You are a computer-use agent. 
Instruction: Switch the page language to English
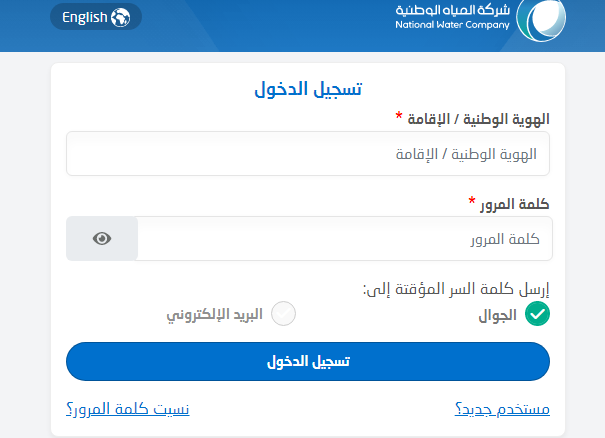tap(96, 17)
